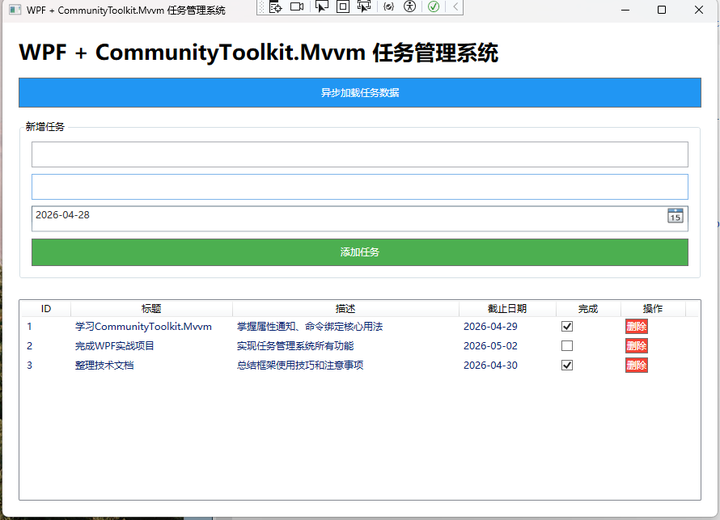Viewport: 720px width, 520px height.
Task: Click the green checkmark hot reload icon
Action: [433, 6]
